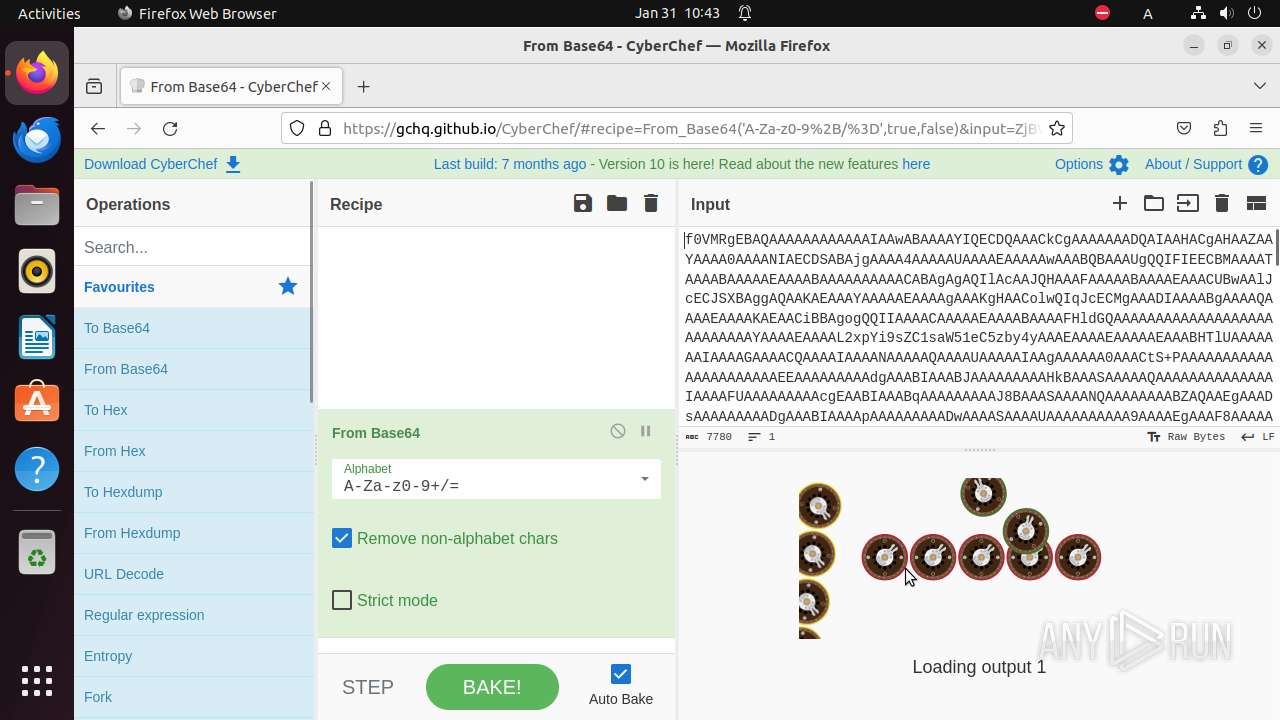
Task: Clear the recipe with trash icon
Action: click(x=651, y=203)
